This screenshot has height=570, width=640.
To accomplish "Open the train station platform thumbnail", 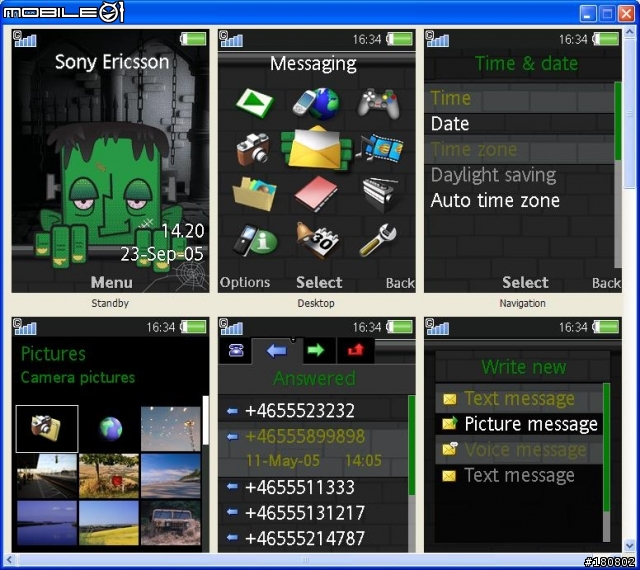I will 47,476.
